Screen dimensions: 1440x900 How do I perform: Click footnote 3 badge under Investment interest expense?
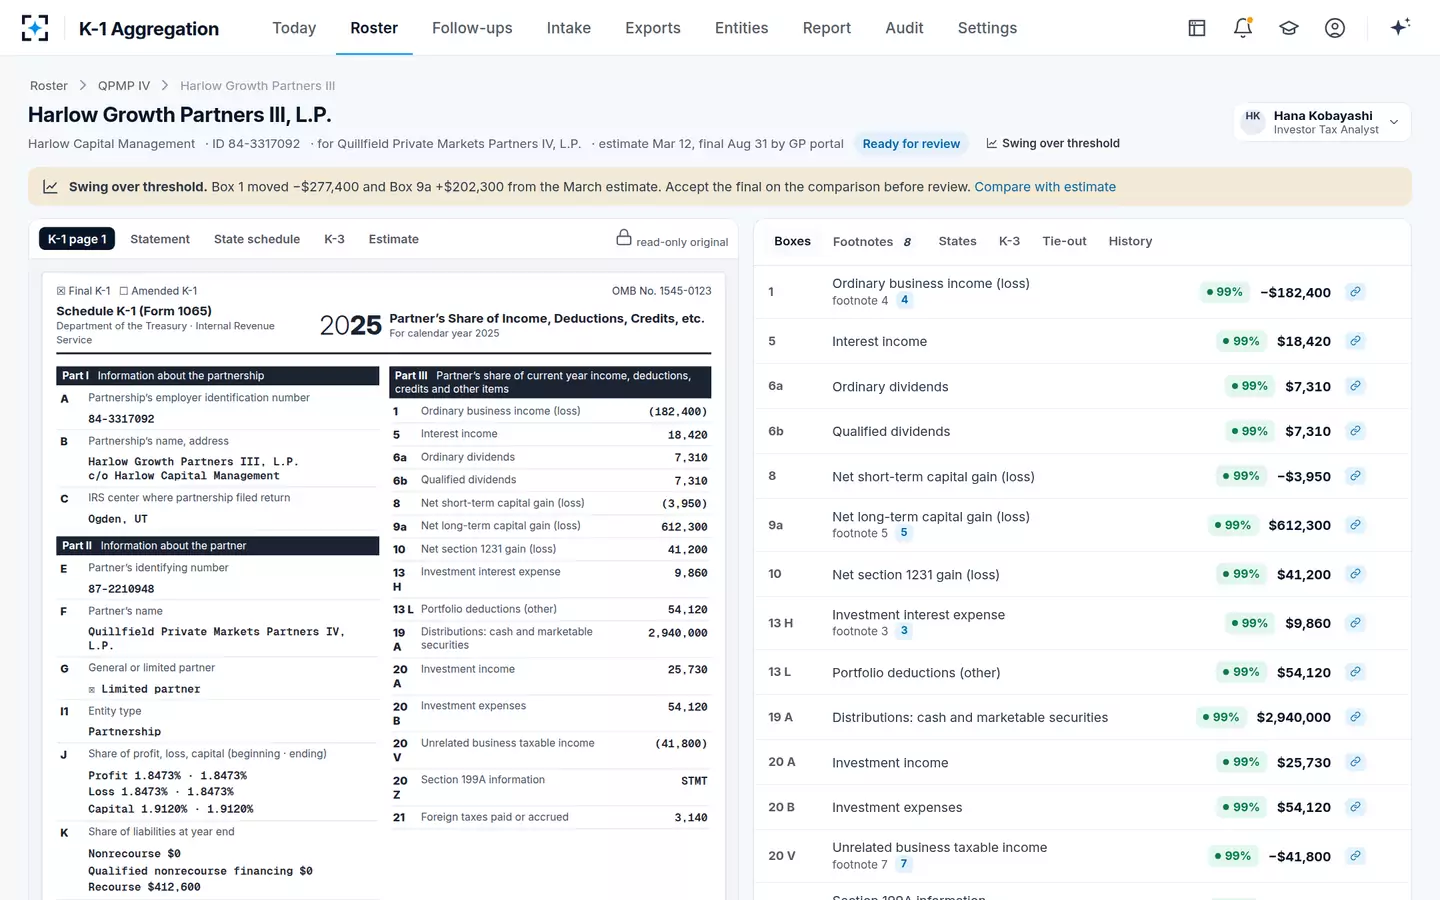904,631
